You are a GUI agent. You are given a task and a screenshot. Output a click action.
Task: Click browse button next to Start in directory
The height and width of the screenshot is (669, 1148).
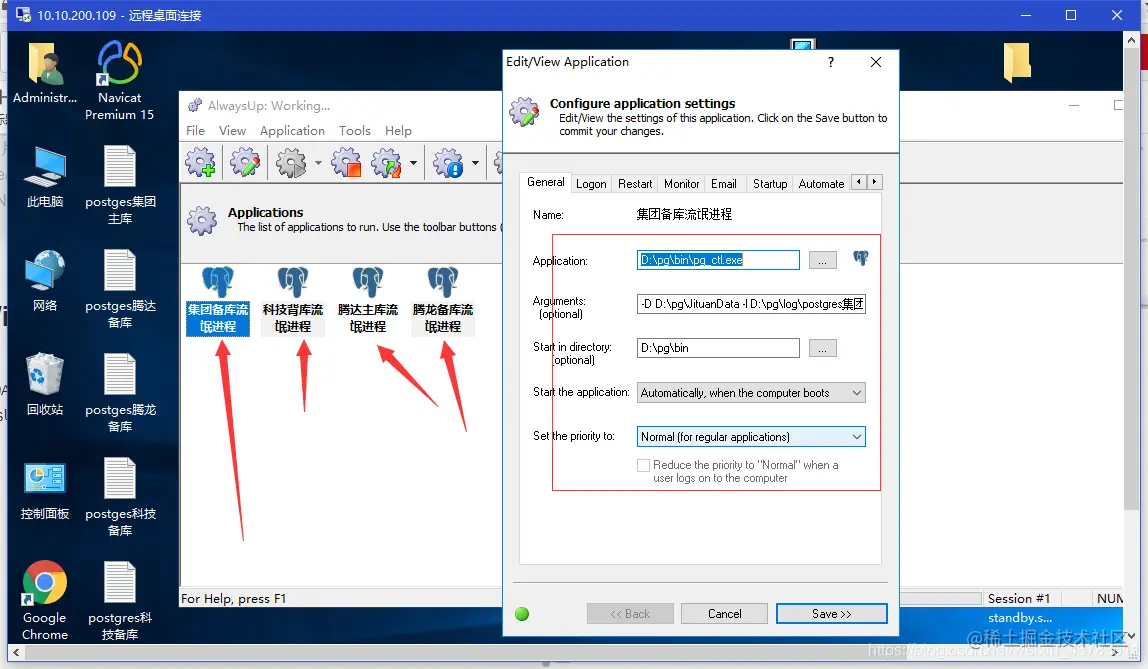click(x=823, y=348)
